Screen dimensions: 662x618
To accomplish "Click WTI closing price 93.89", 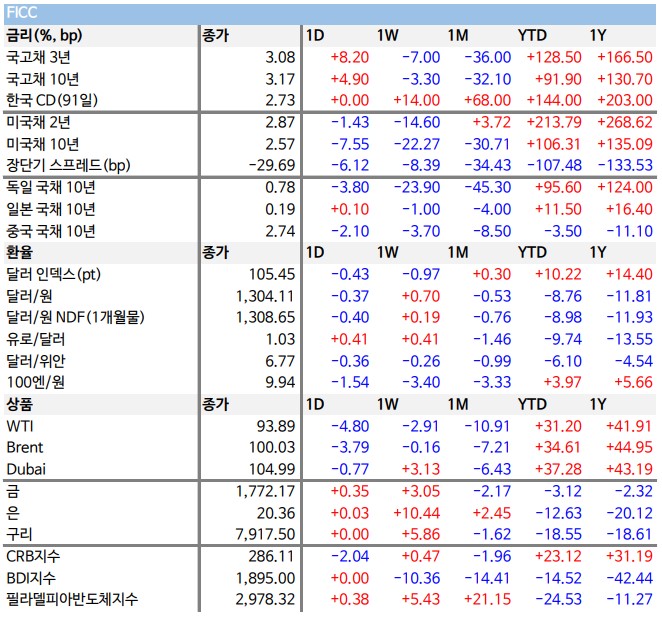I will 276,426.
